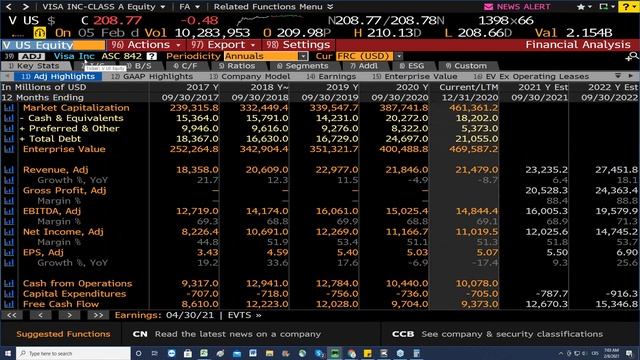640x360 pixels.
Task: Click the Windows Type here to search box
Action: (x=73, y=353)
